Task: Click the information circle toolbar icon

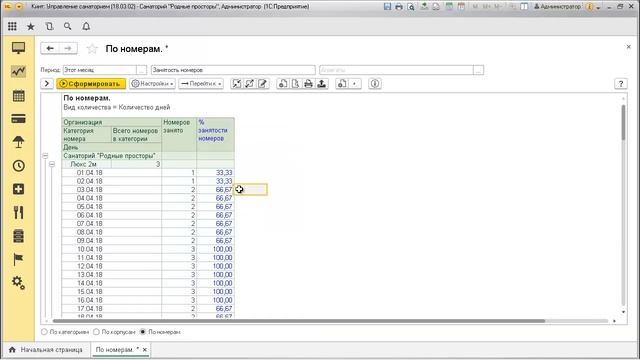Action: coord(375,84)
